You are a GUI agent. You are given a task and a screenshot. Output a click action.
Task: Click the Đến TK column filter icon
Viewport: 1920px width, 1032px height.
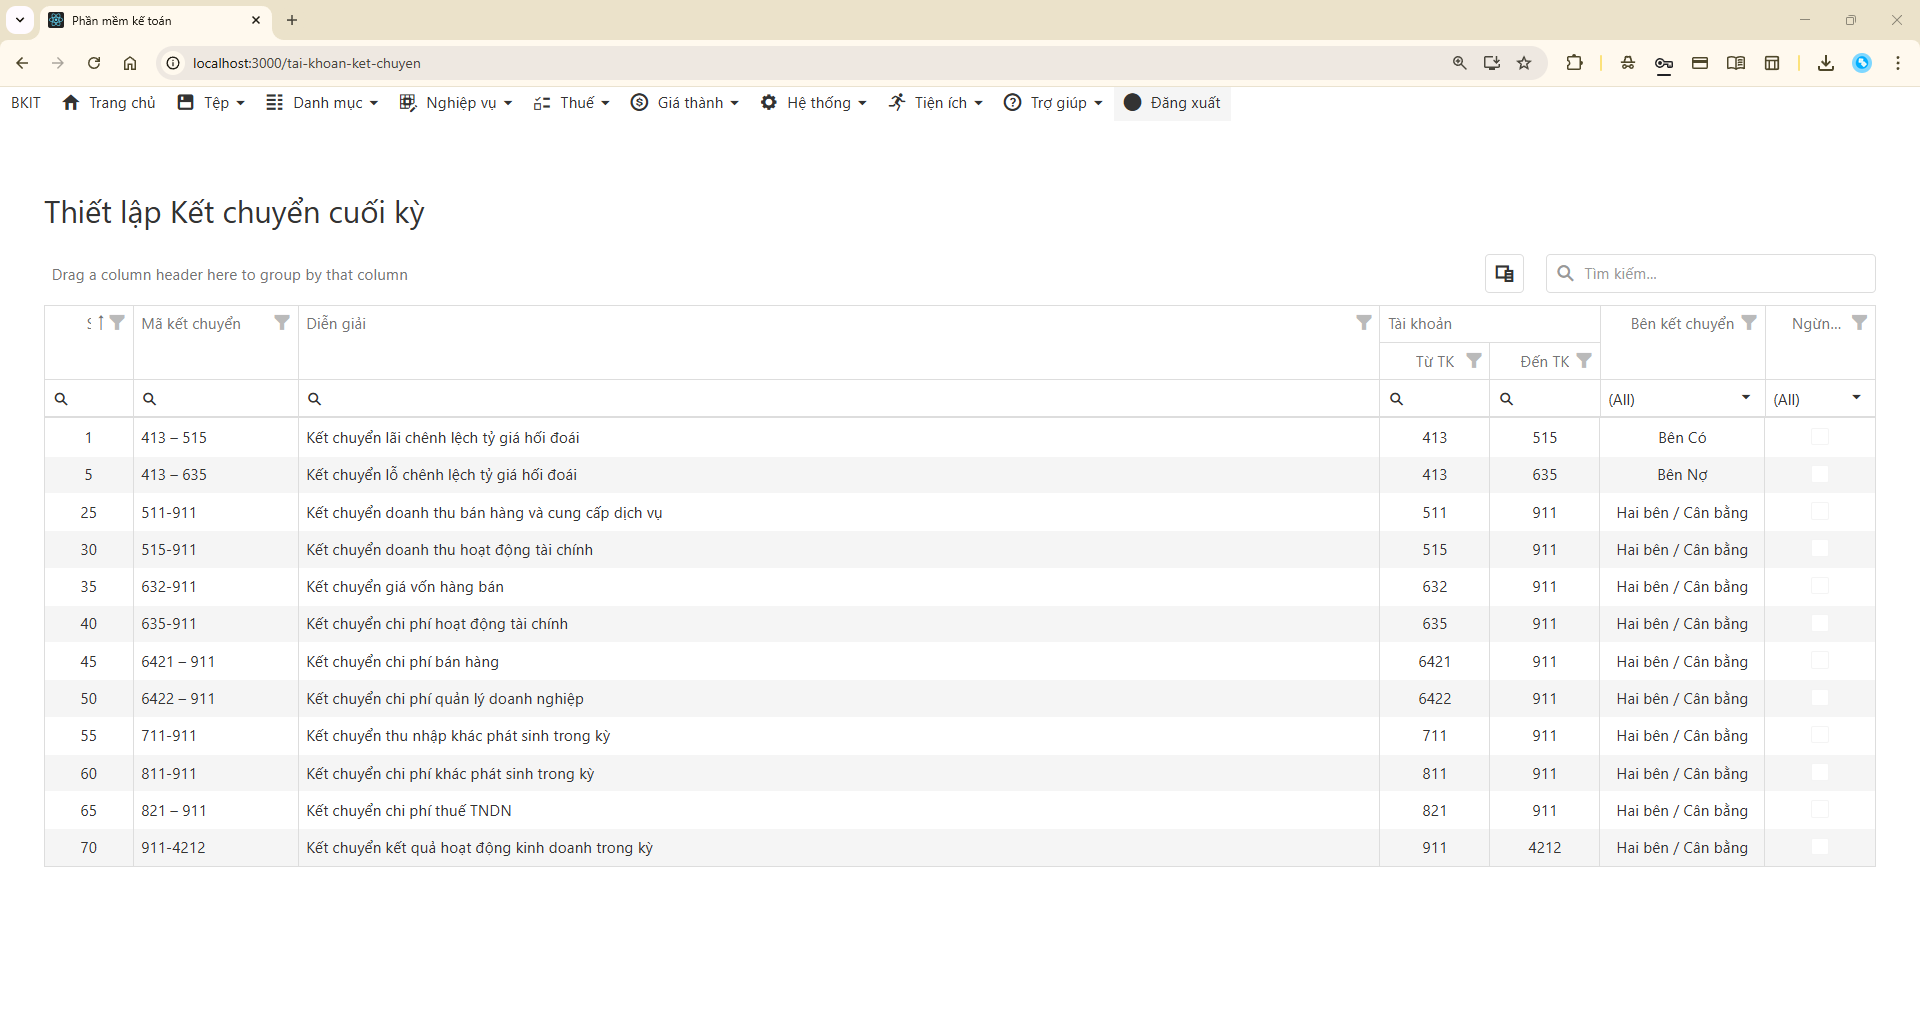(1584, 361)
